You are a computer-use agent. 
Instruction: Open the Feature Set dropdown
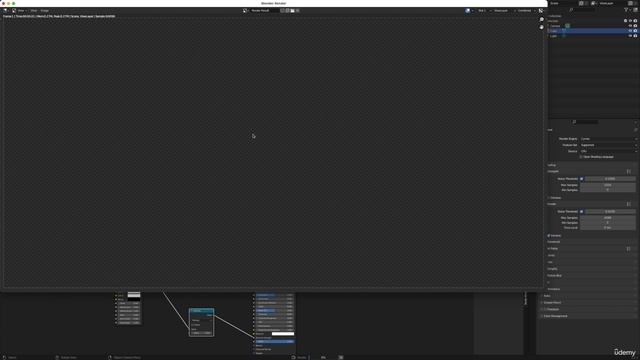pyautogui.click(x=608, y=145)
